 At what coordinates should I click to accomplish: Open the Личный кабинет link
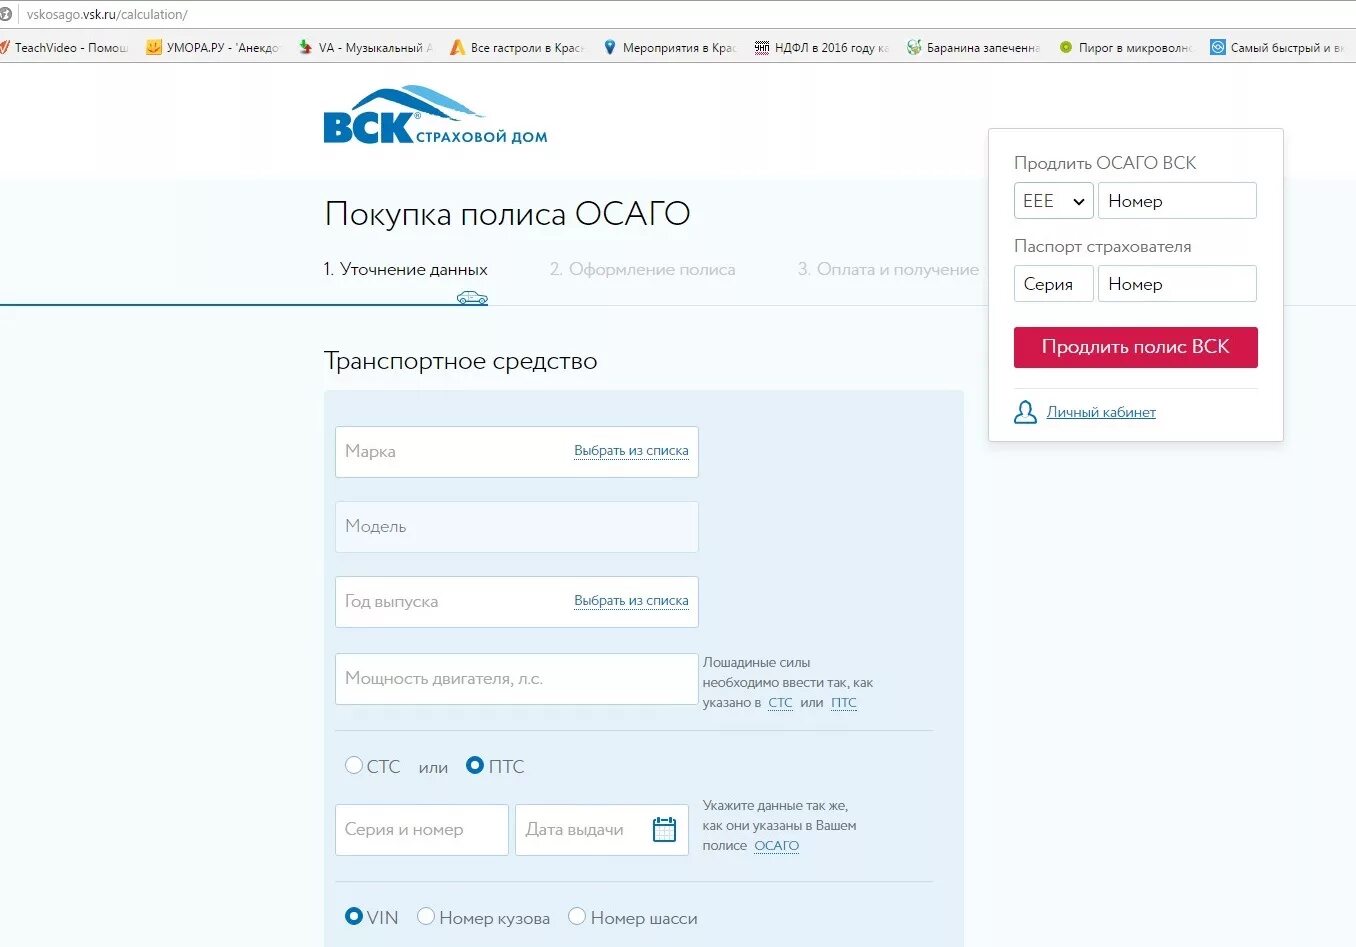coord(1101,412)
